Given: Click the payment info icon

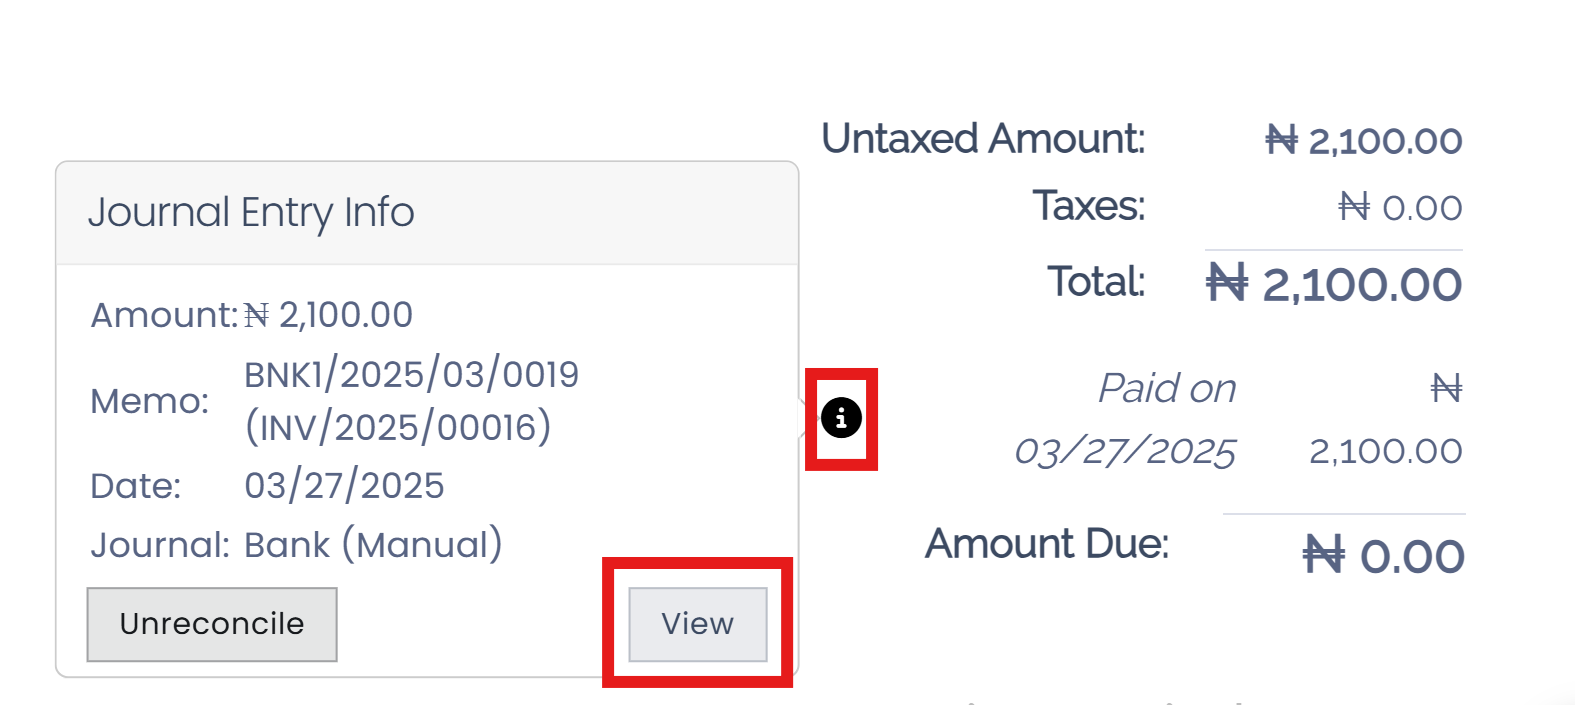Looking at the screenshot, I should click(x=841, y=417).
